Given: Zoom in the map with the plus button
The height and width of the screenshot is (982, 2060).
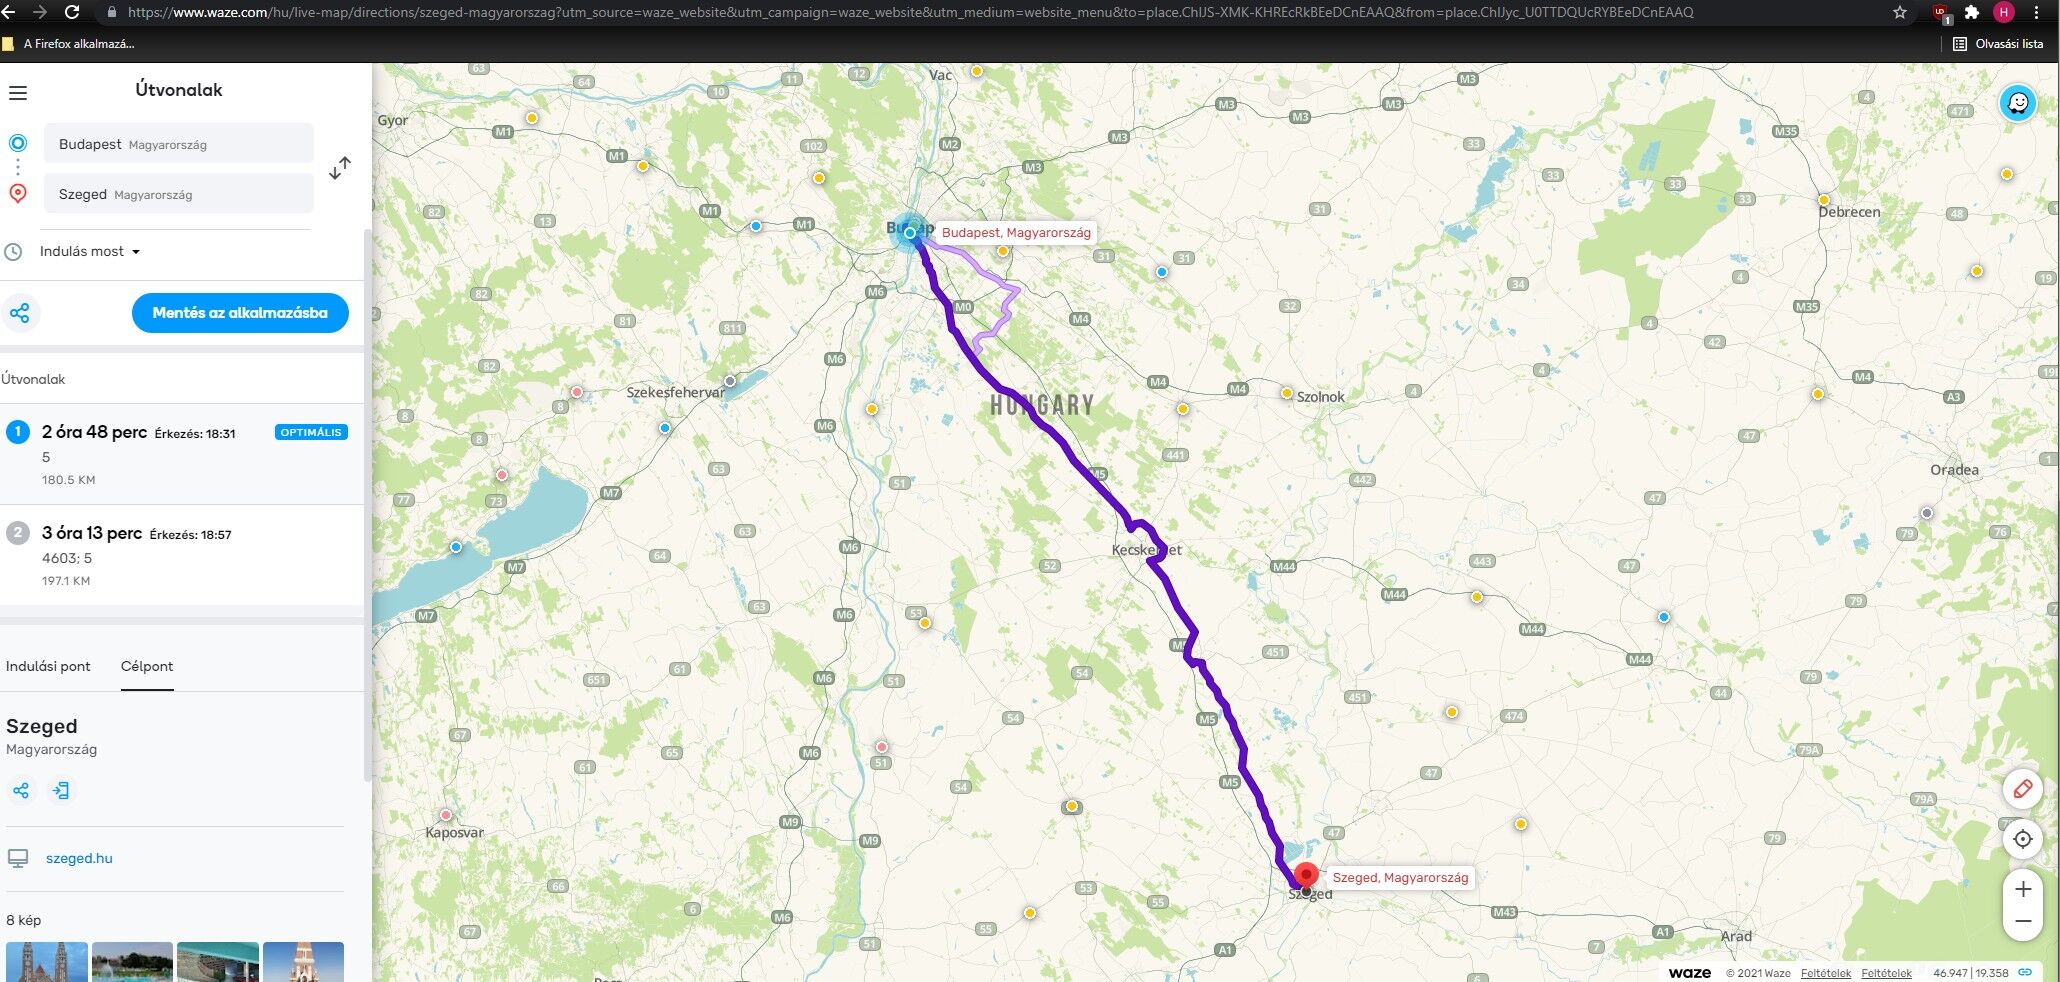Looking at the screenshot, I should (2023, 889).
